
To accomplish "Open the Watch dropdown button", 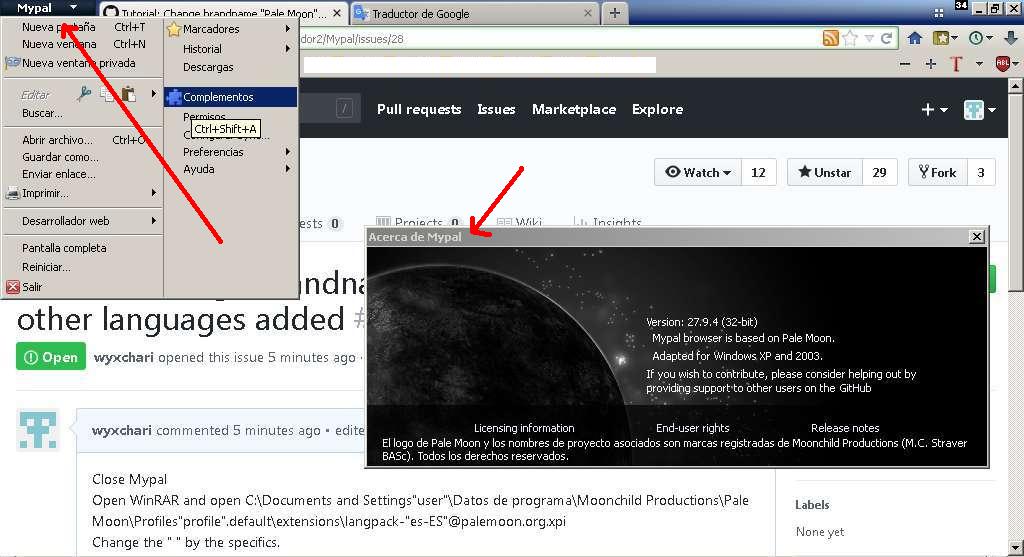I will tap(698, 172).
